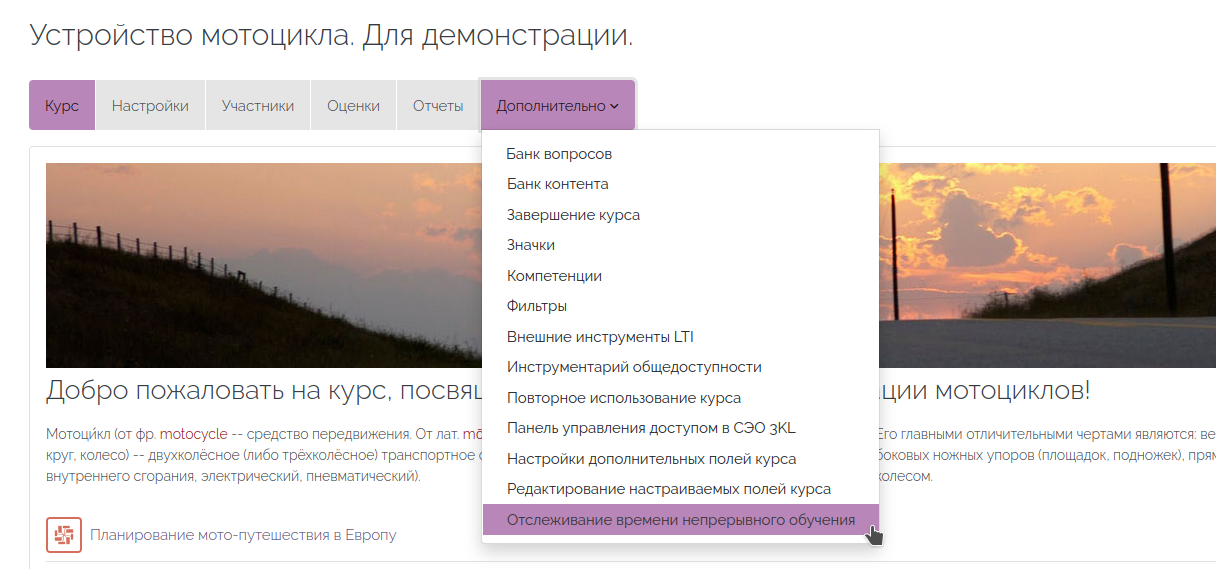Switch to the Настройки tab
This screenshot has height=569, width=1216.
click(150, 106)
